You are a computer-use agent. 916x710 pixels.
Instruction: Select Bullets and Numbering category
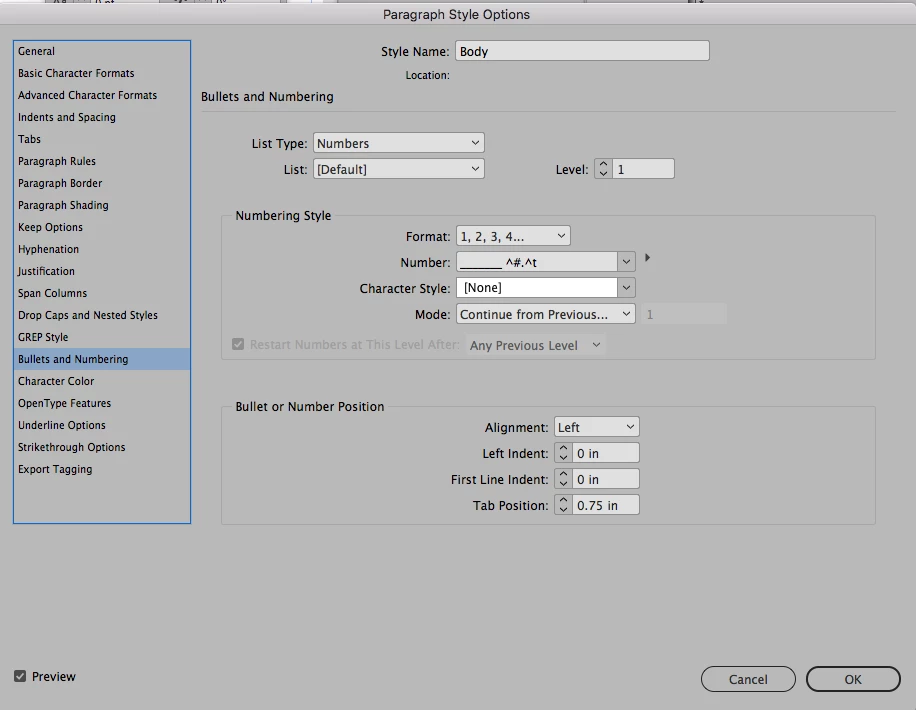point(102,359)
